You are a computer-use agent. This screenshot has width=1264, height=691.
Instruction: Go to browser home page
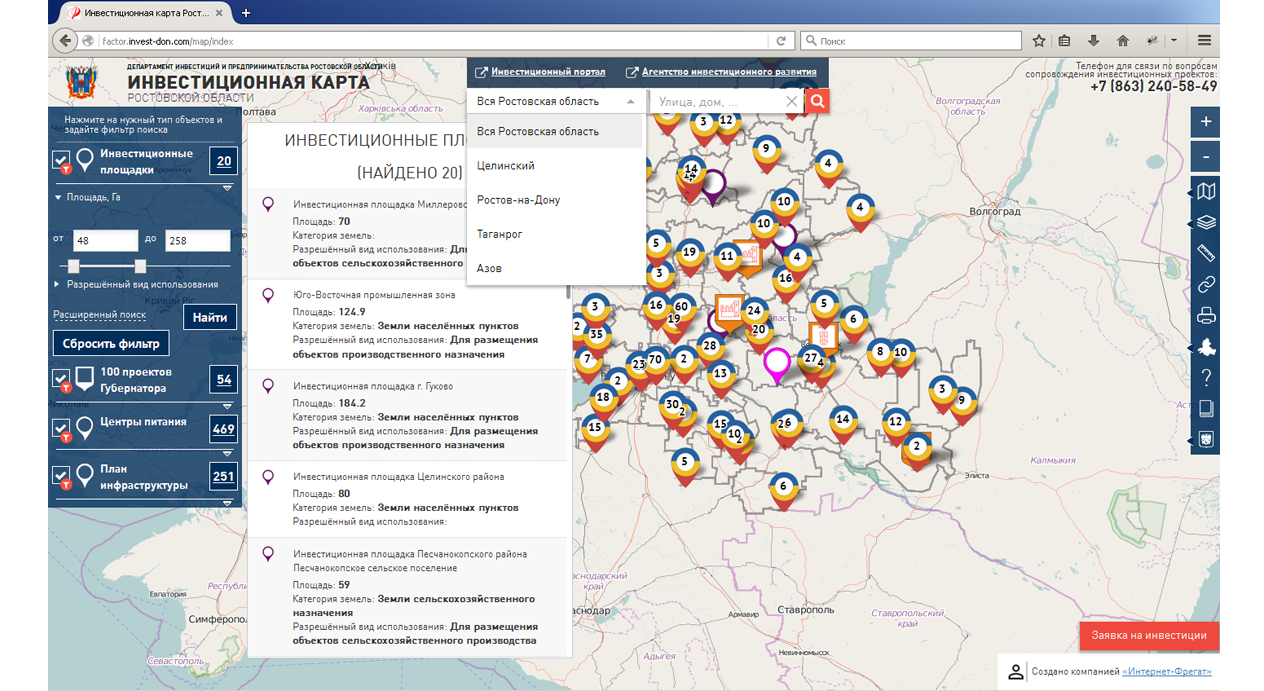tap(1123, 41)
